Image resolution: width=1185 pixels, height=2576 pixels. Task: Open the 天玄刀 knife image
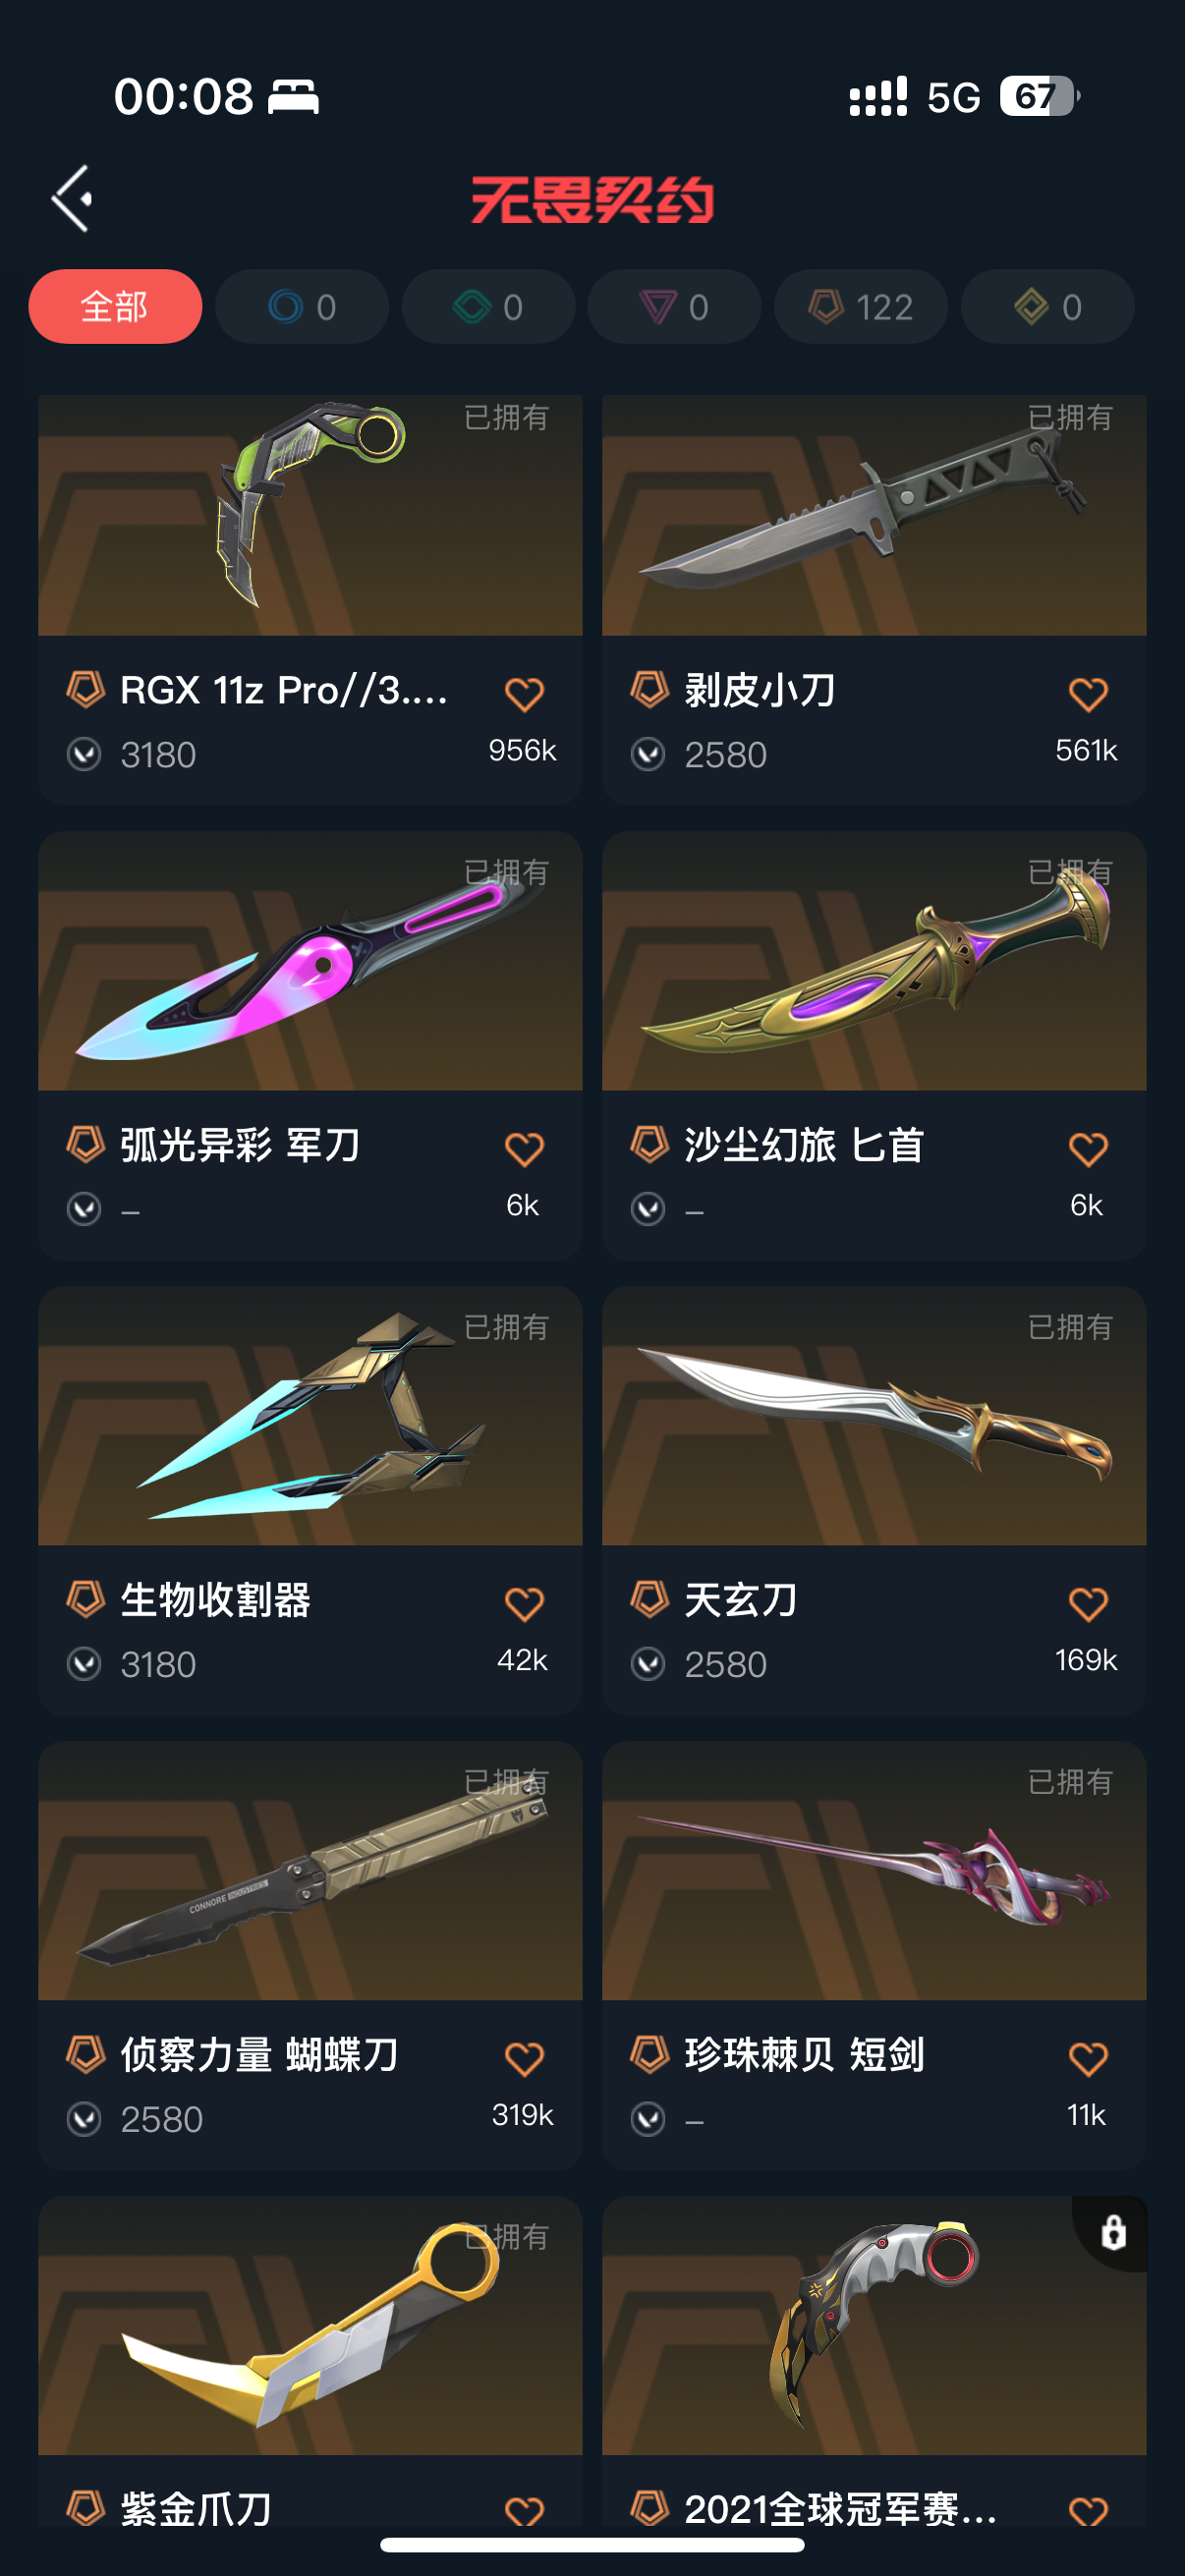[x=874, y=1416]
